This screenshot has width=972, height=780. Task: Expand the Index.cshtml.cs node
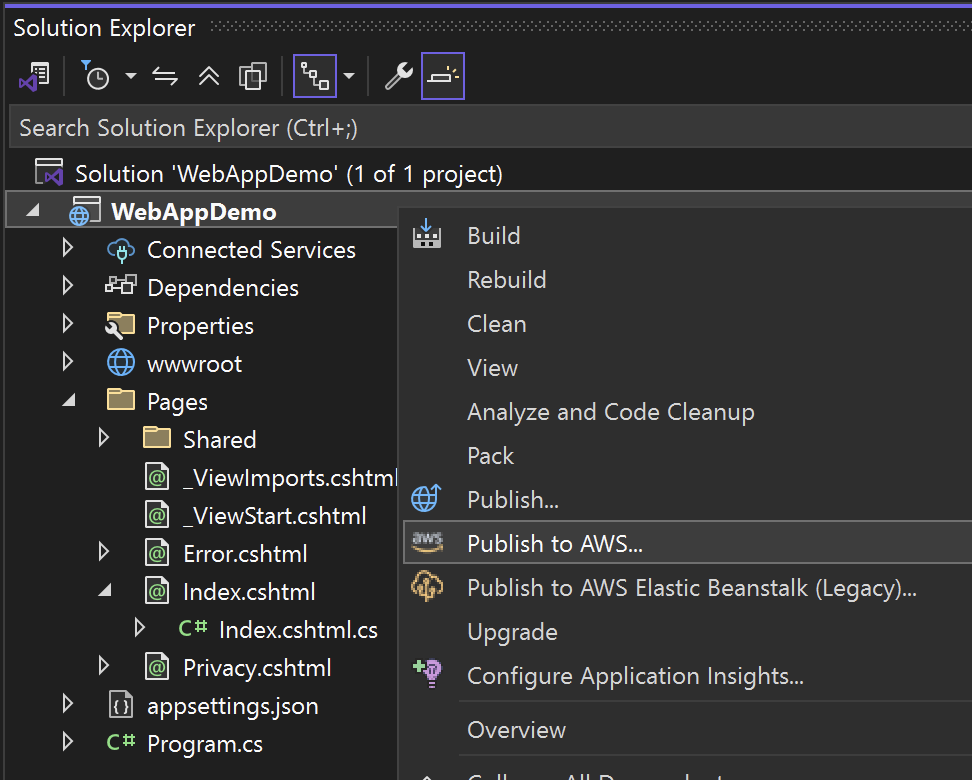[139, 627]
